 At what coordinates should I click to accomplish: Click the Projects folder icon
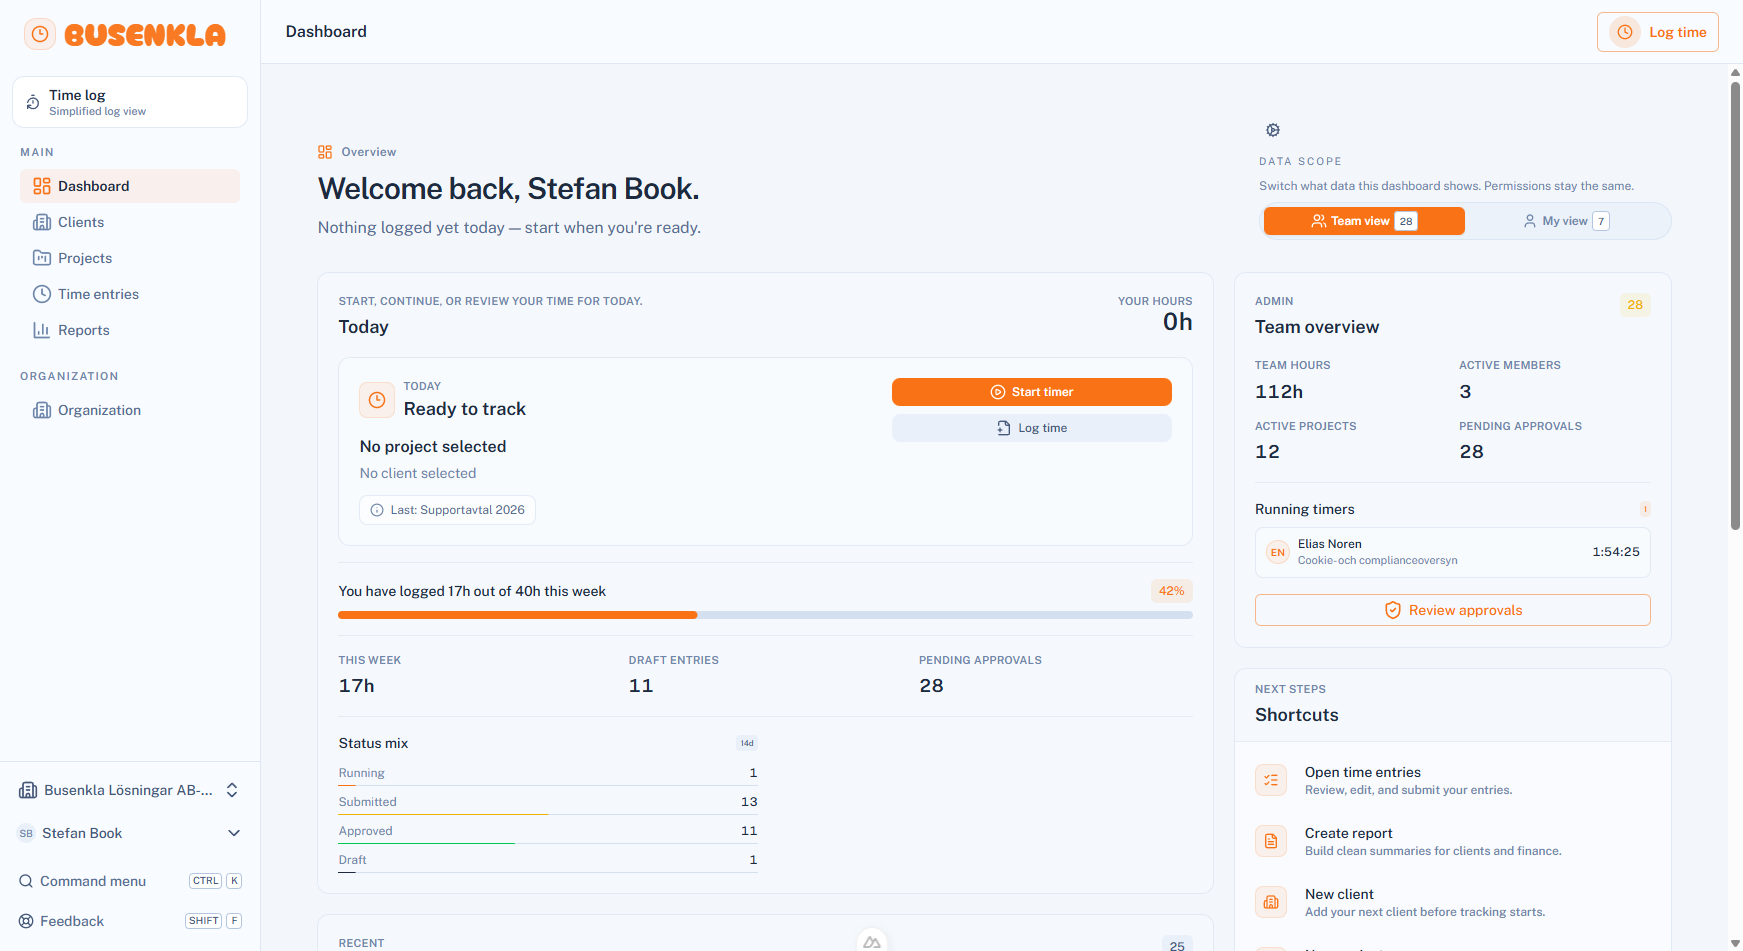(42, 258)
